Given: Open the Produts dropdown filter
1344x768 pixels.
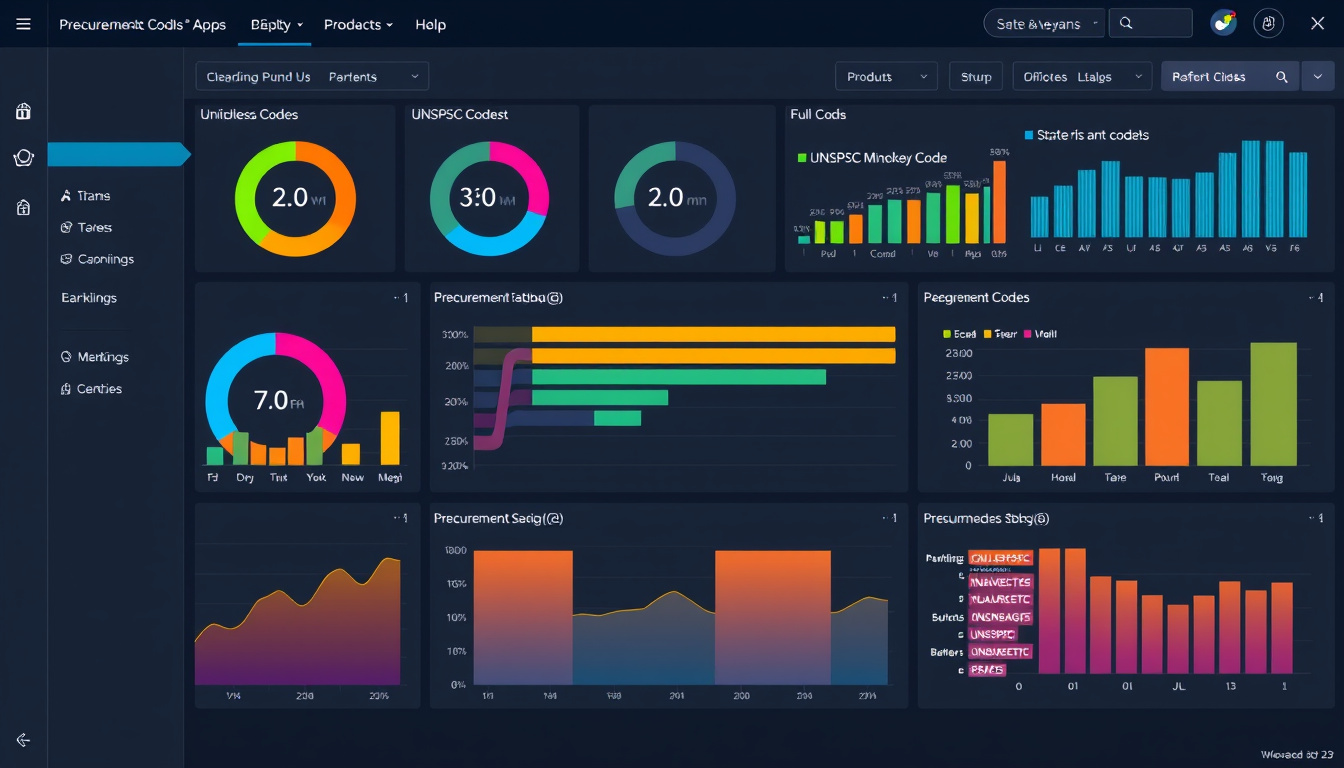Looking at the screenshot, I should [885, 77].
